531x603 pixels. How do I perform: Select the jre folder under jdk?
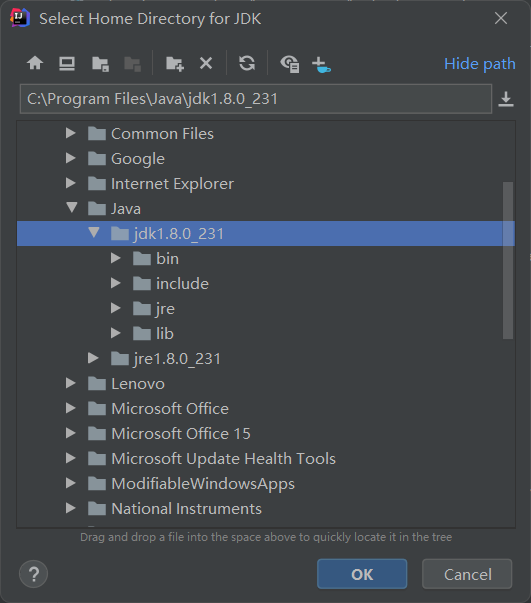click(165, 309)
